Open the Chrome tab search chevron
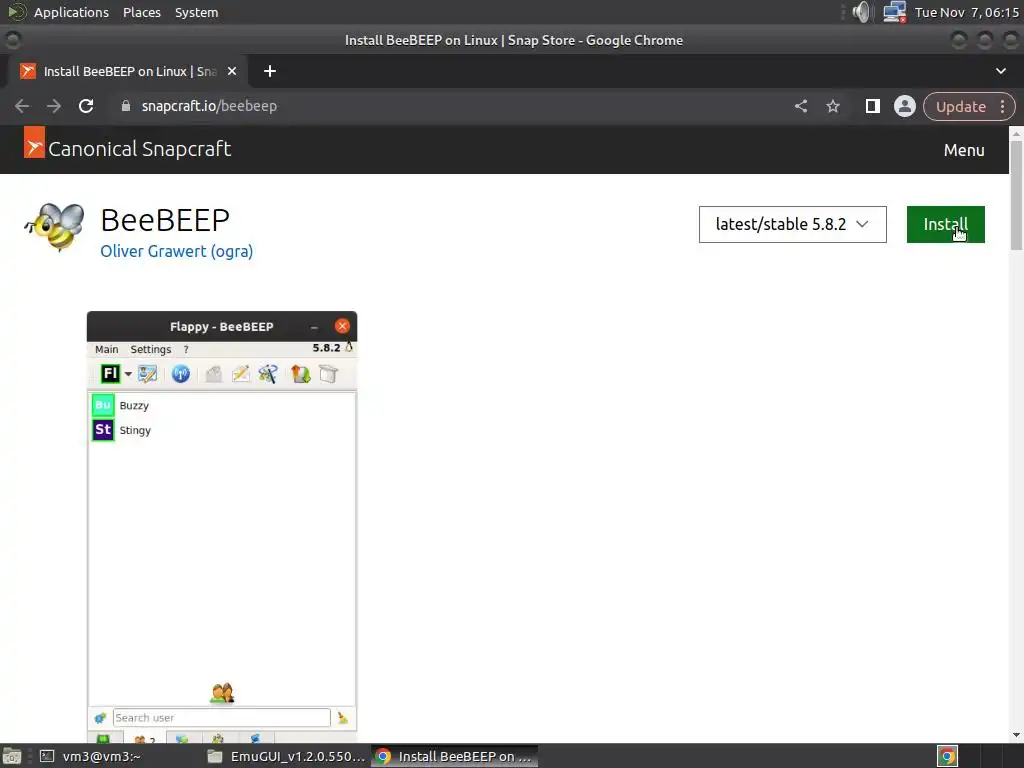The image size is (1024, 768). tap(1000, 71)
